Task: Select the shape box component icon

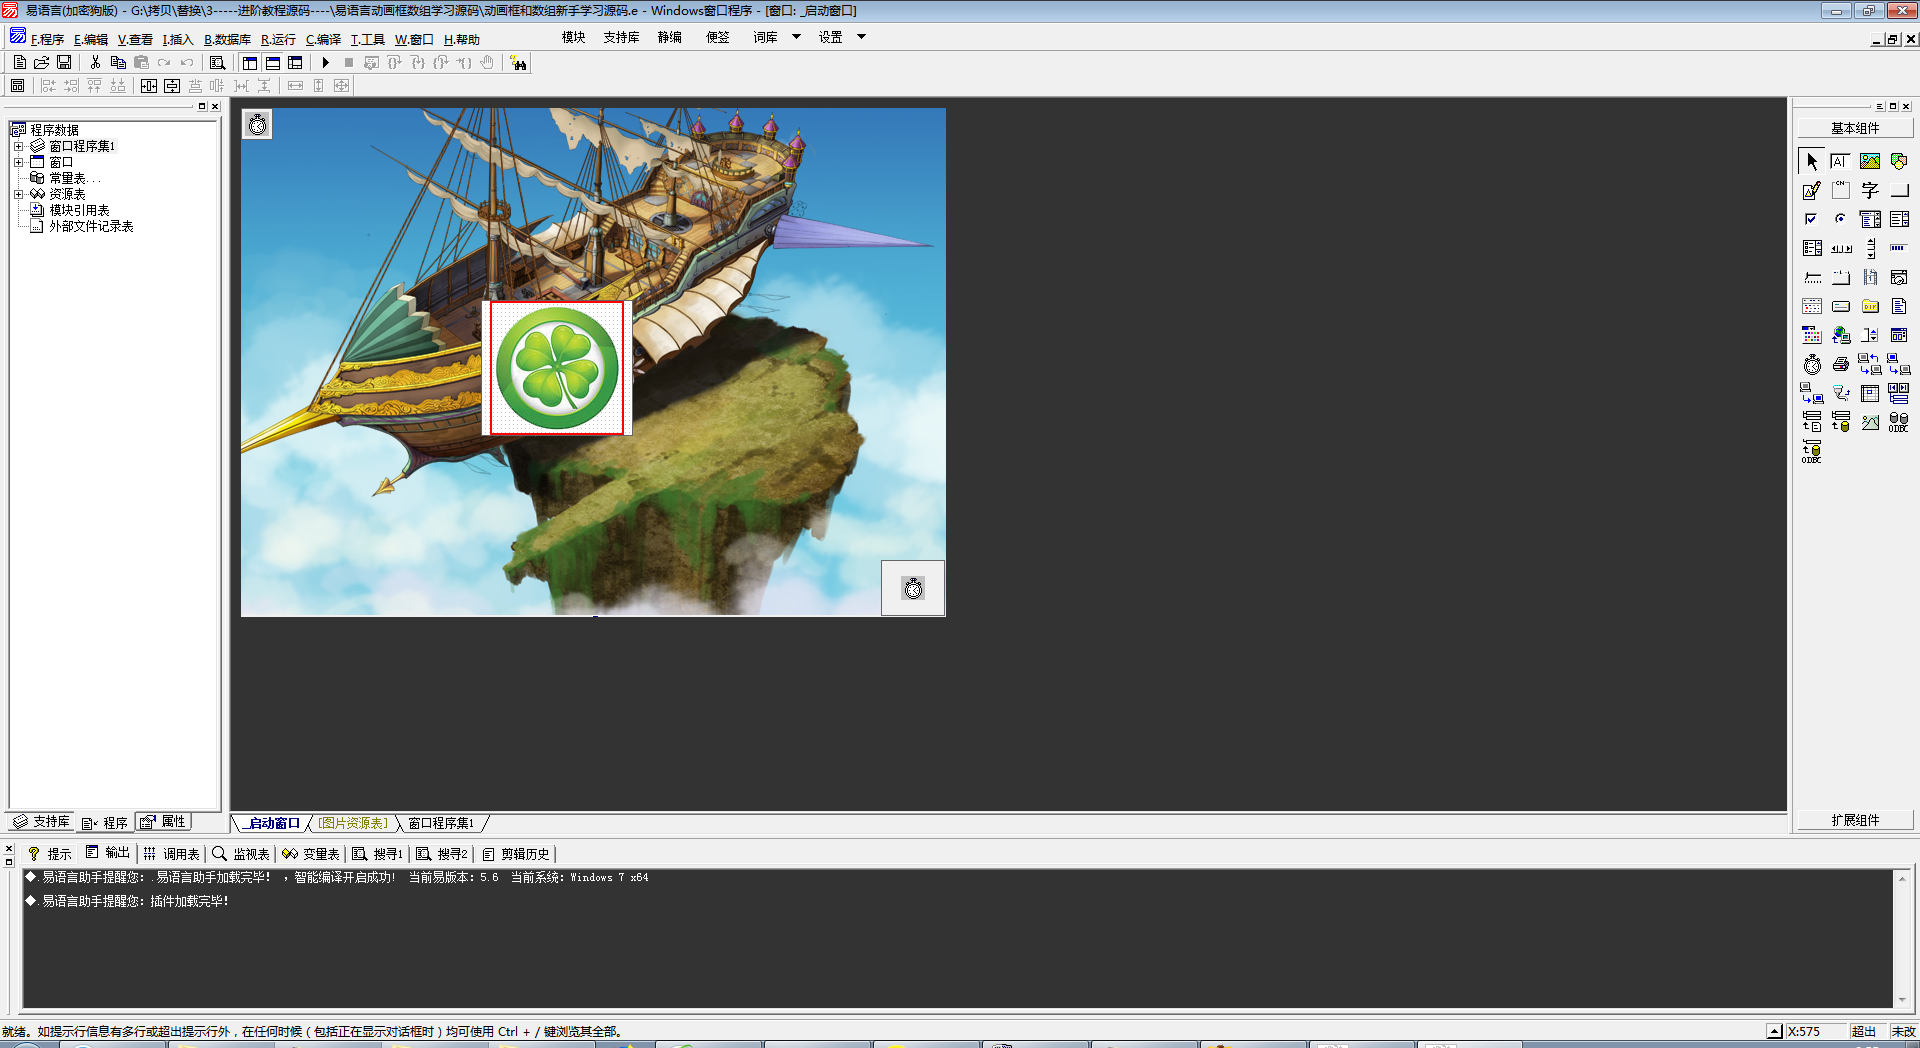Action: tap(1899, 161)
